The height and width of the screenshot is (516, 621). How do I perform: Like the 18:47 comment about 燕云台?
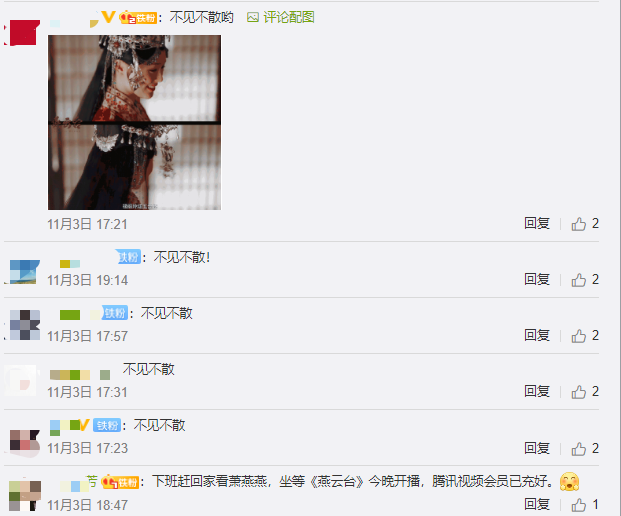click(579, 505)
